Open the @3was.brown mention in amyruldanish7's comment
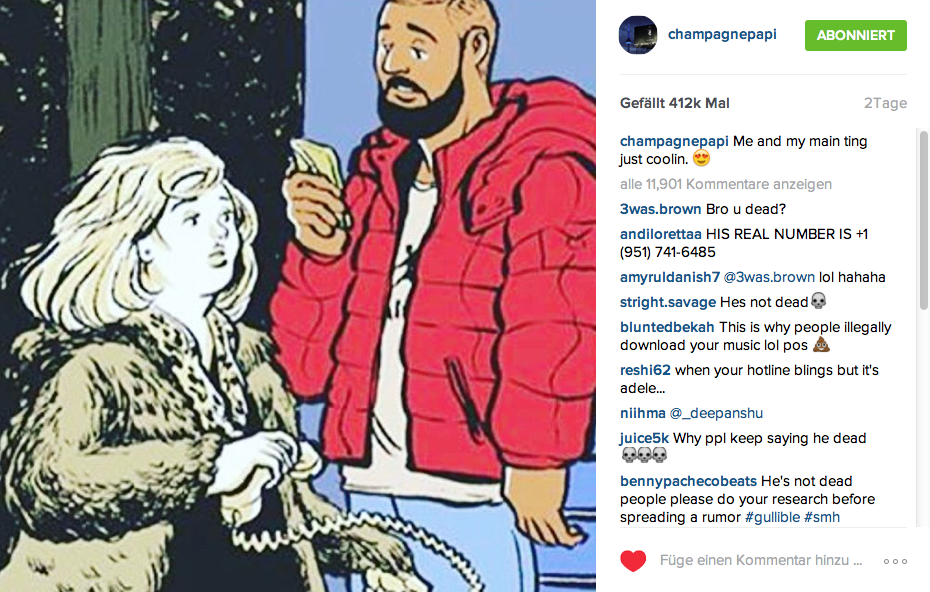The height and width of the screenshot is (592, 930). tap(769, 277)
